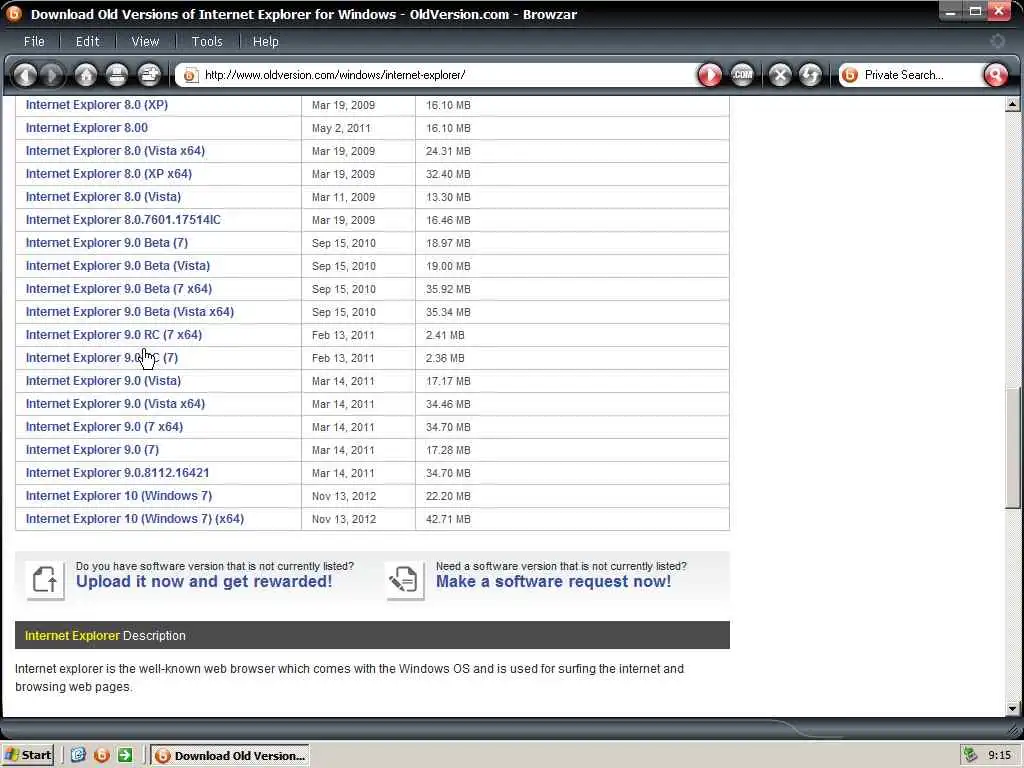1024x768 pixels.
Task: Open the Tools menu
Action: pos(207,41)
